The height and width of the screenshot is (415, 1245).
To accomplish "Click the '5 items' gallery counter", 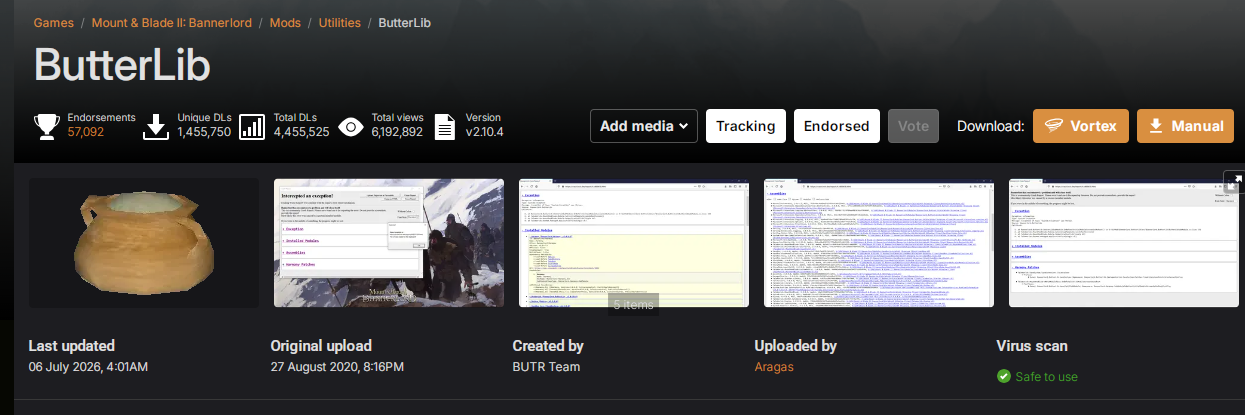I will 633,304.
